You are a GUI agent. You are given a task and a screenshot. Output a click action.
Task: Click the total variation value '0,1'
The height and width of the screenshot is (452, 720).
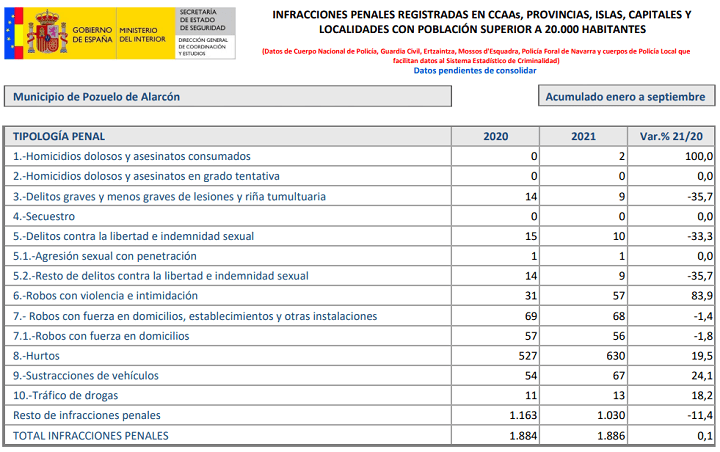pos(705,435)
